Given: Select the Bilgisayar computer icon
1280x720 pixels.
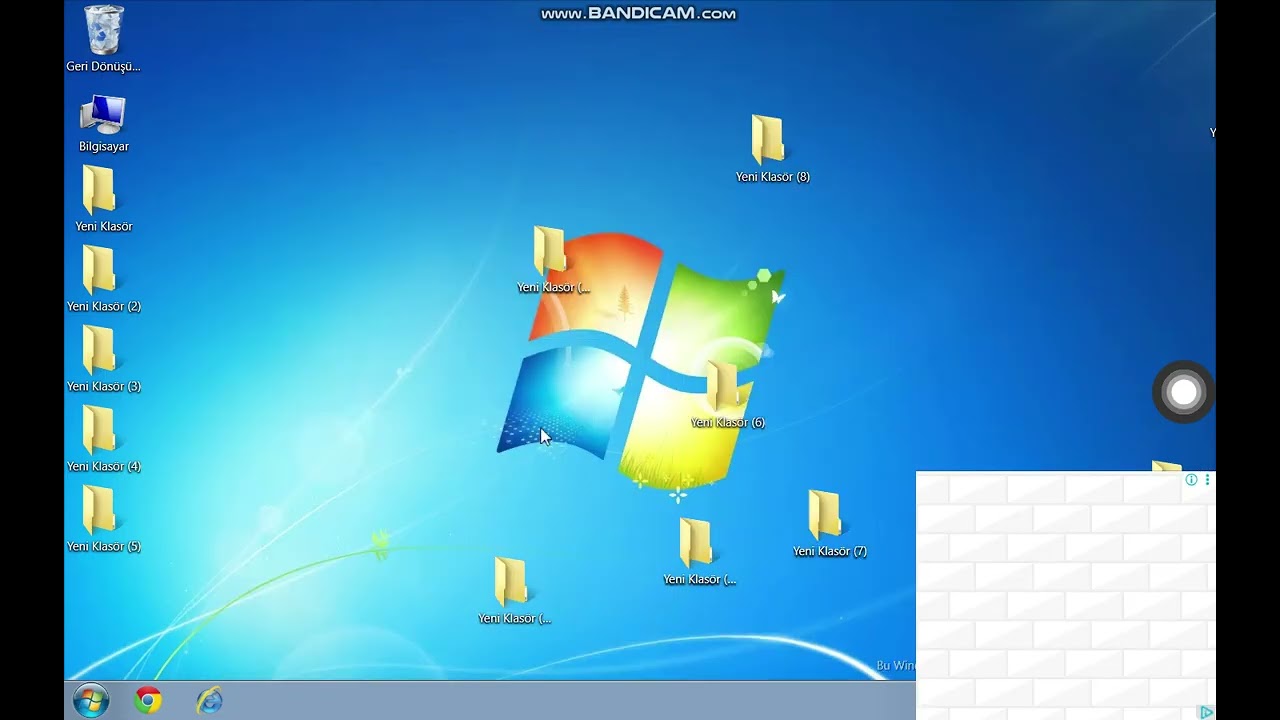Looking at the screenshot, I should point(104,123).
